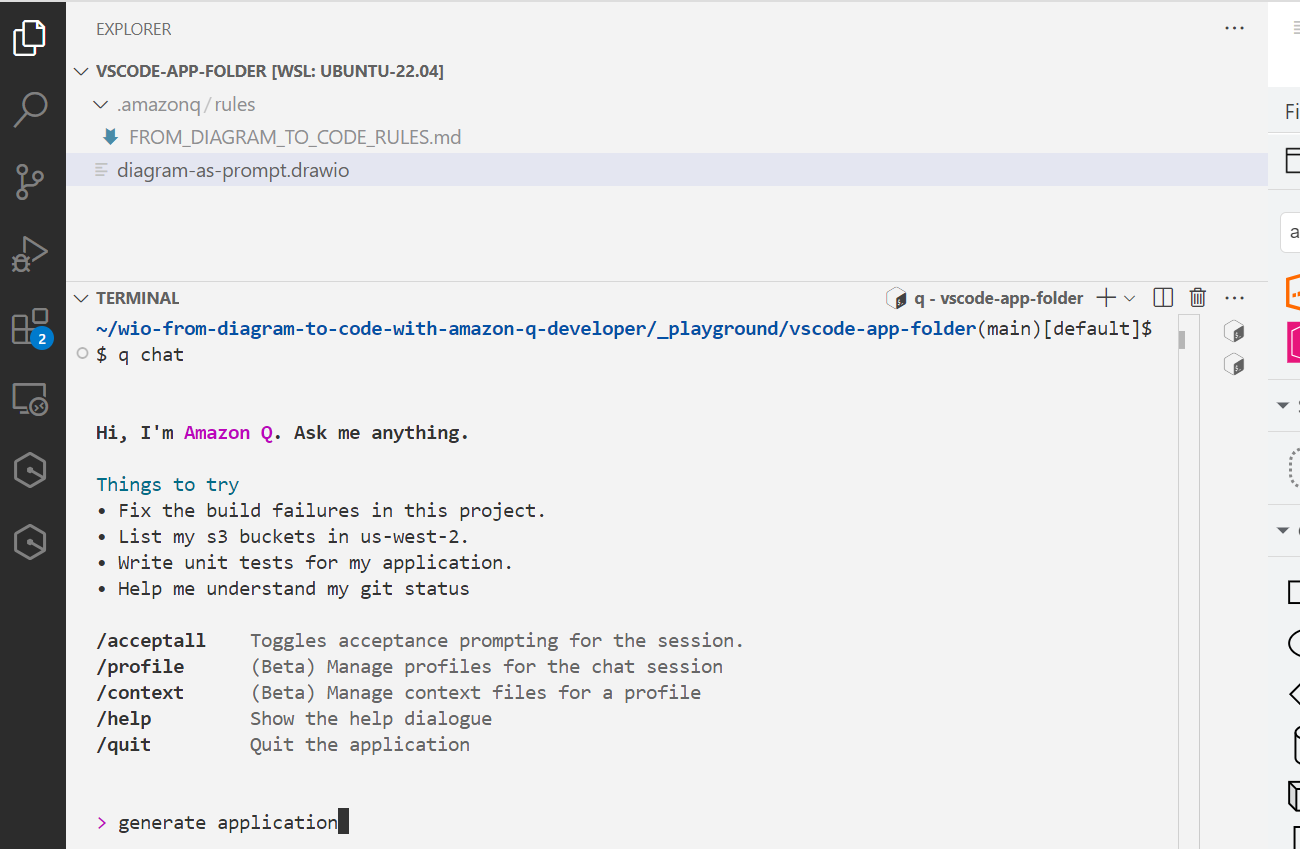Open the launch profile dropdown next to the plus

click(1130, 298)
